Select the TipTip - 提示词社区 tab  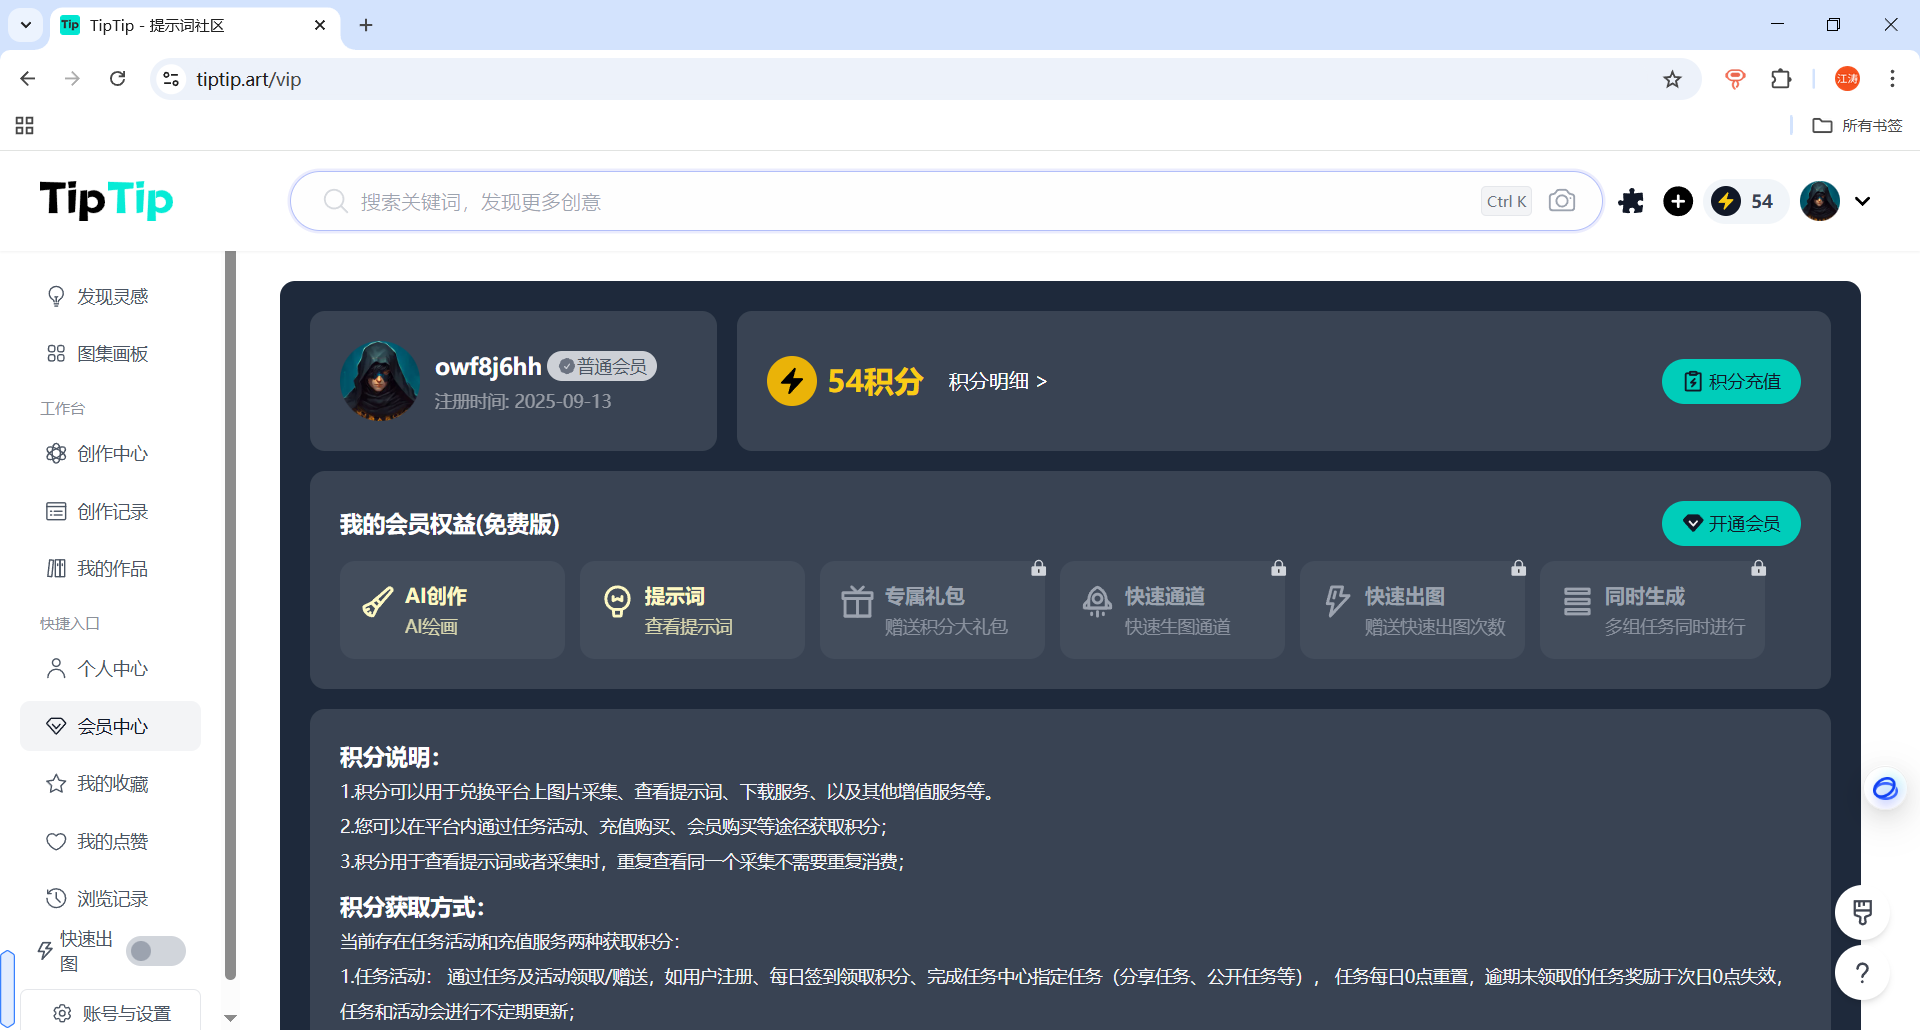[195, 26]
